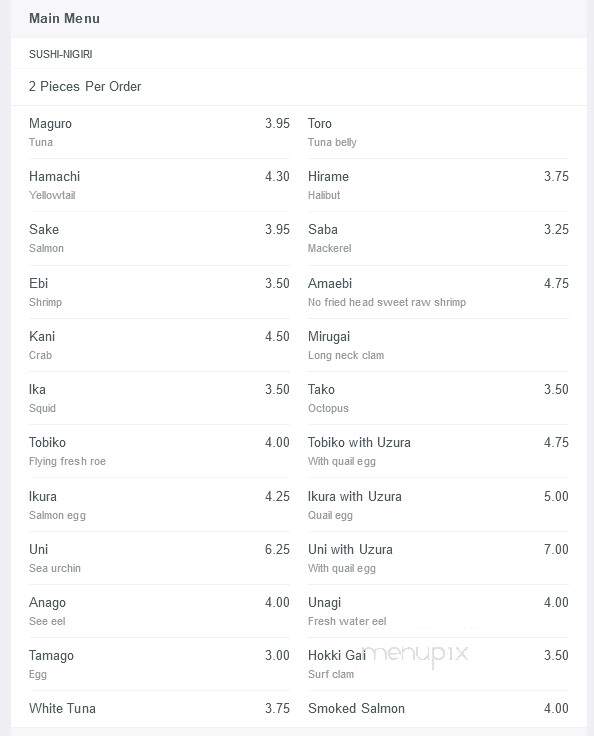Pick the Ebi shrimp entry

click(159, 292)
